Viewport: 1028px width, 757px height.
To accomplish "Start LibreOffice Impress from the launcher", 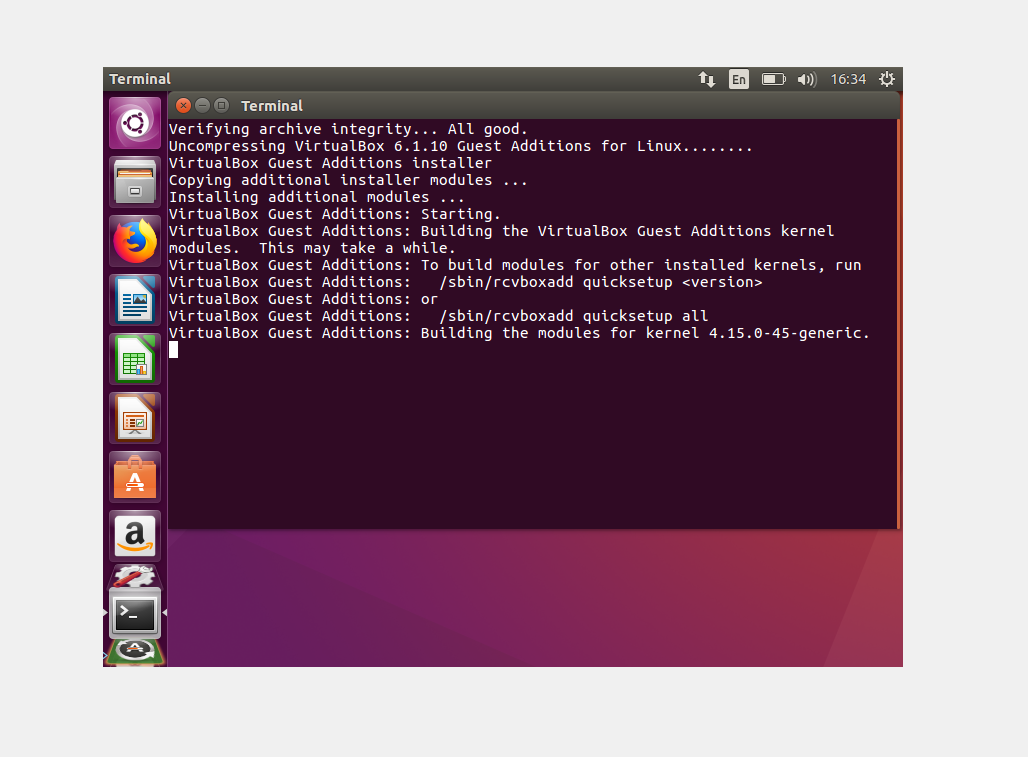I will (135, 418).
